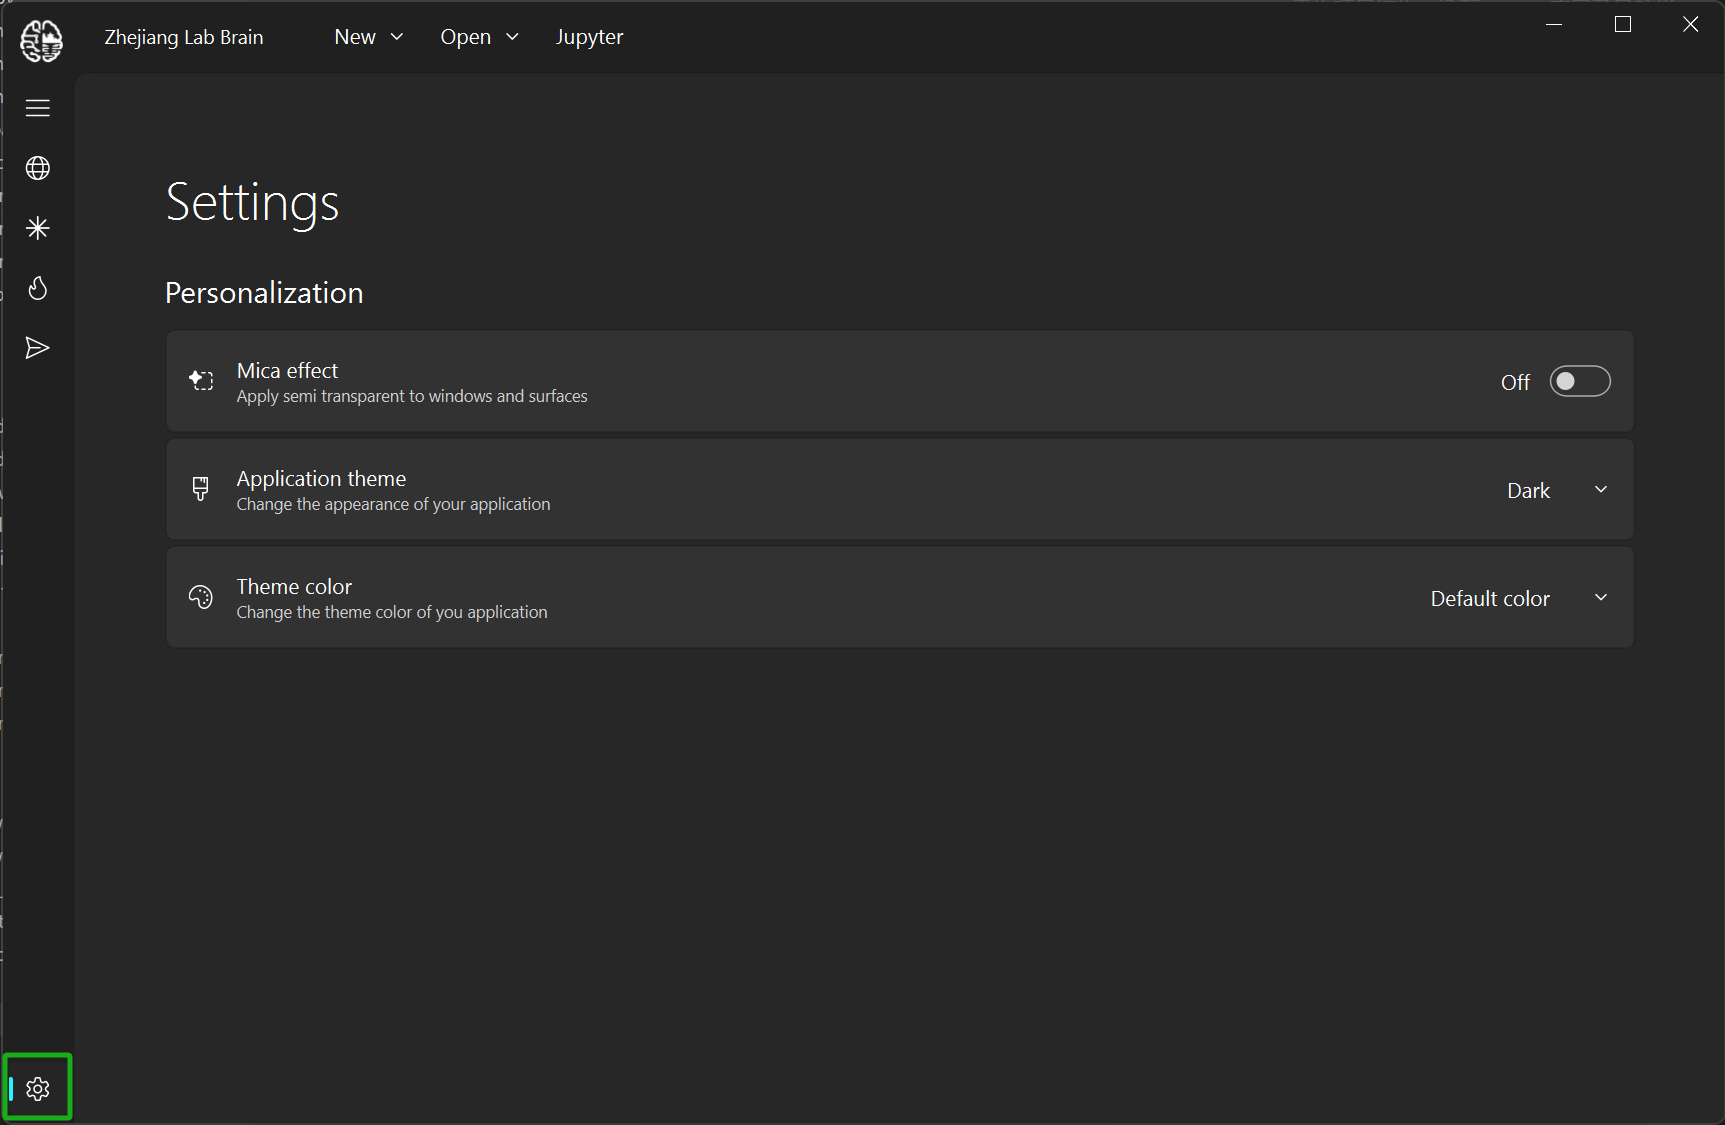Click the Settings page heading
This screenshot has height=1125, width=1725.
pos(252,203)
